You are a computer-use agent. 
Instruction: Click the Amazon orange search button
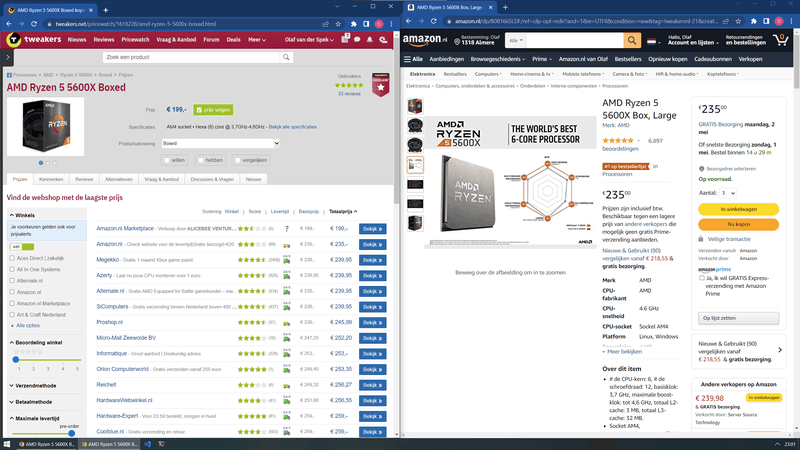coord(632,40)
